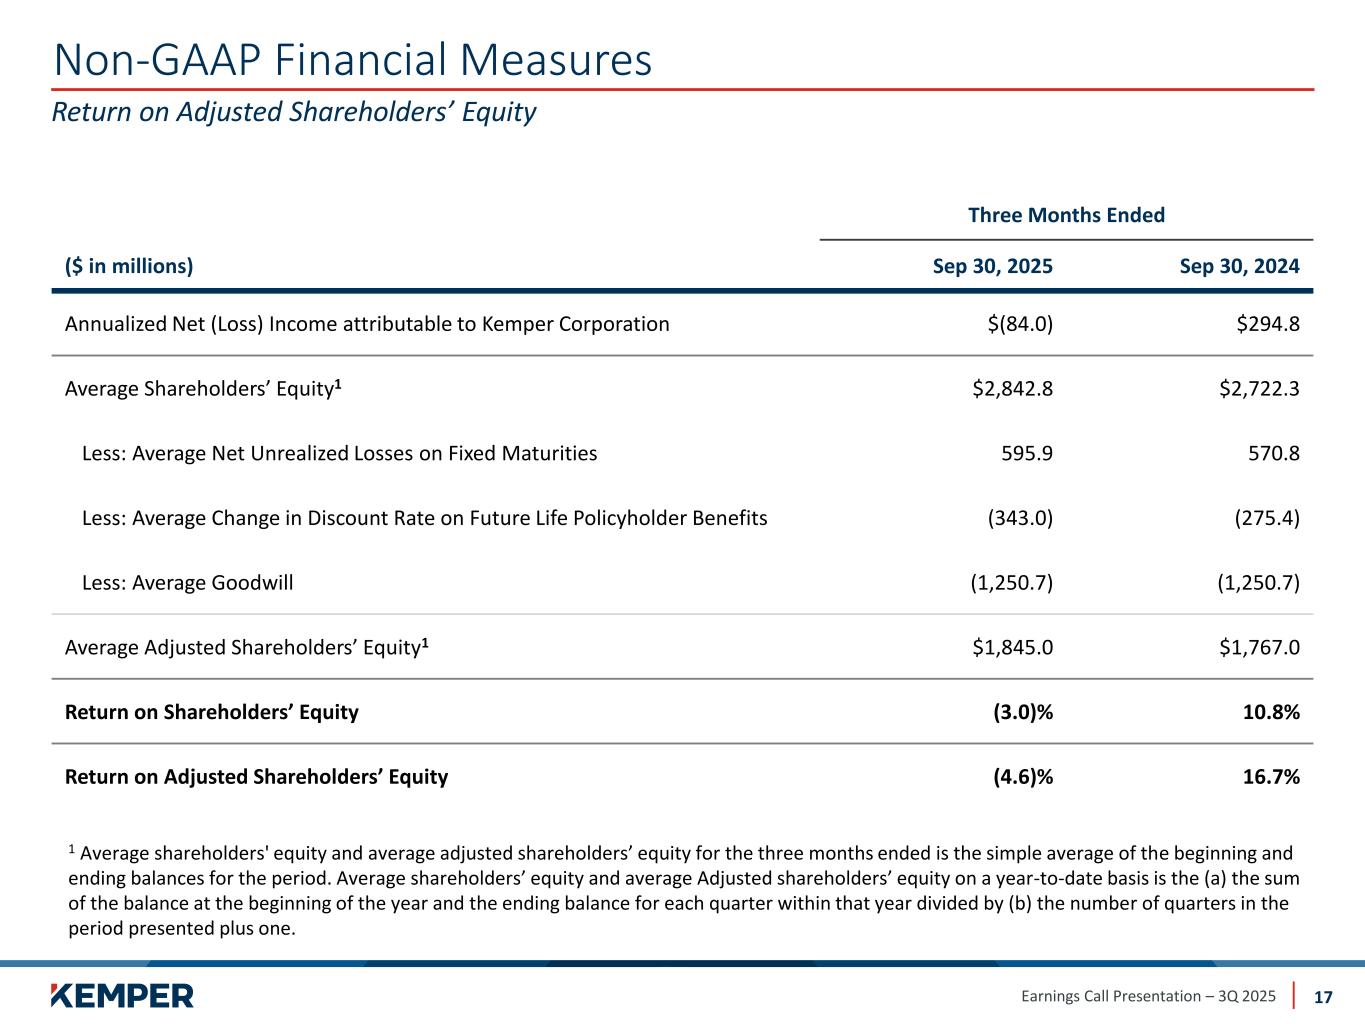Click the "Three Months Ended" column header
The image size is (1365, 1024).
point(1066,215)
